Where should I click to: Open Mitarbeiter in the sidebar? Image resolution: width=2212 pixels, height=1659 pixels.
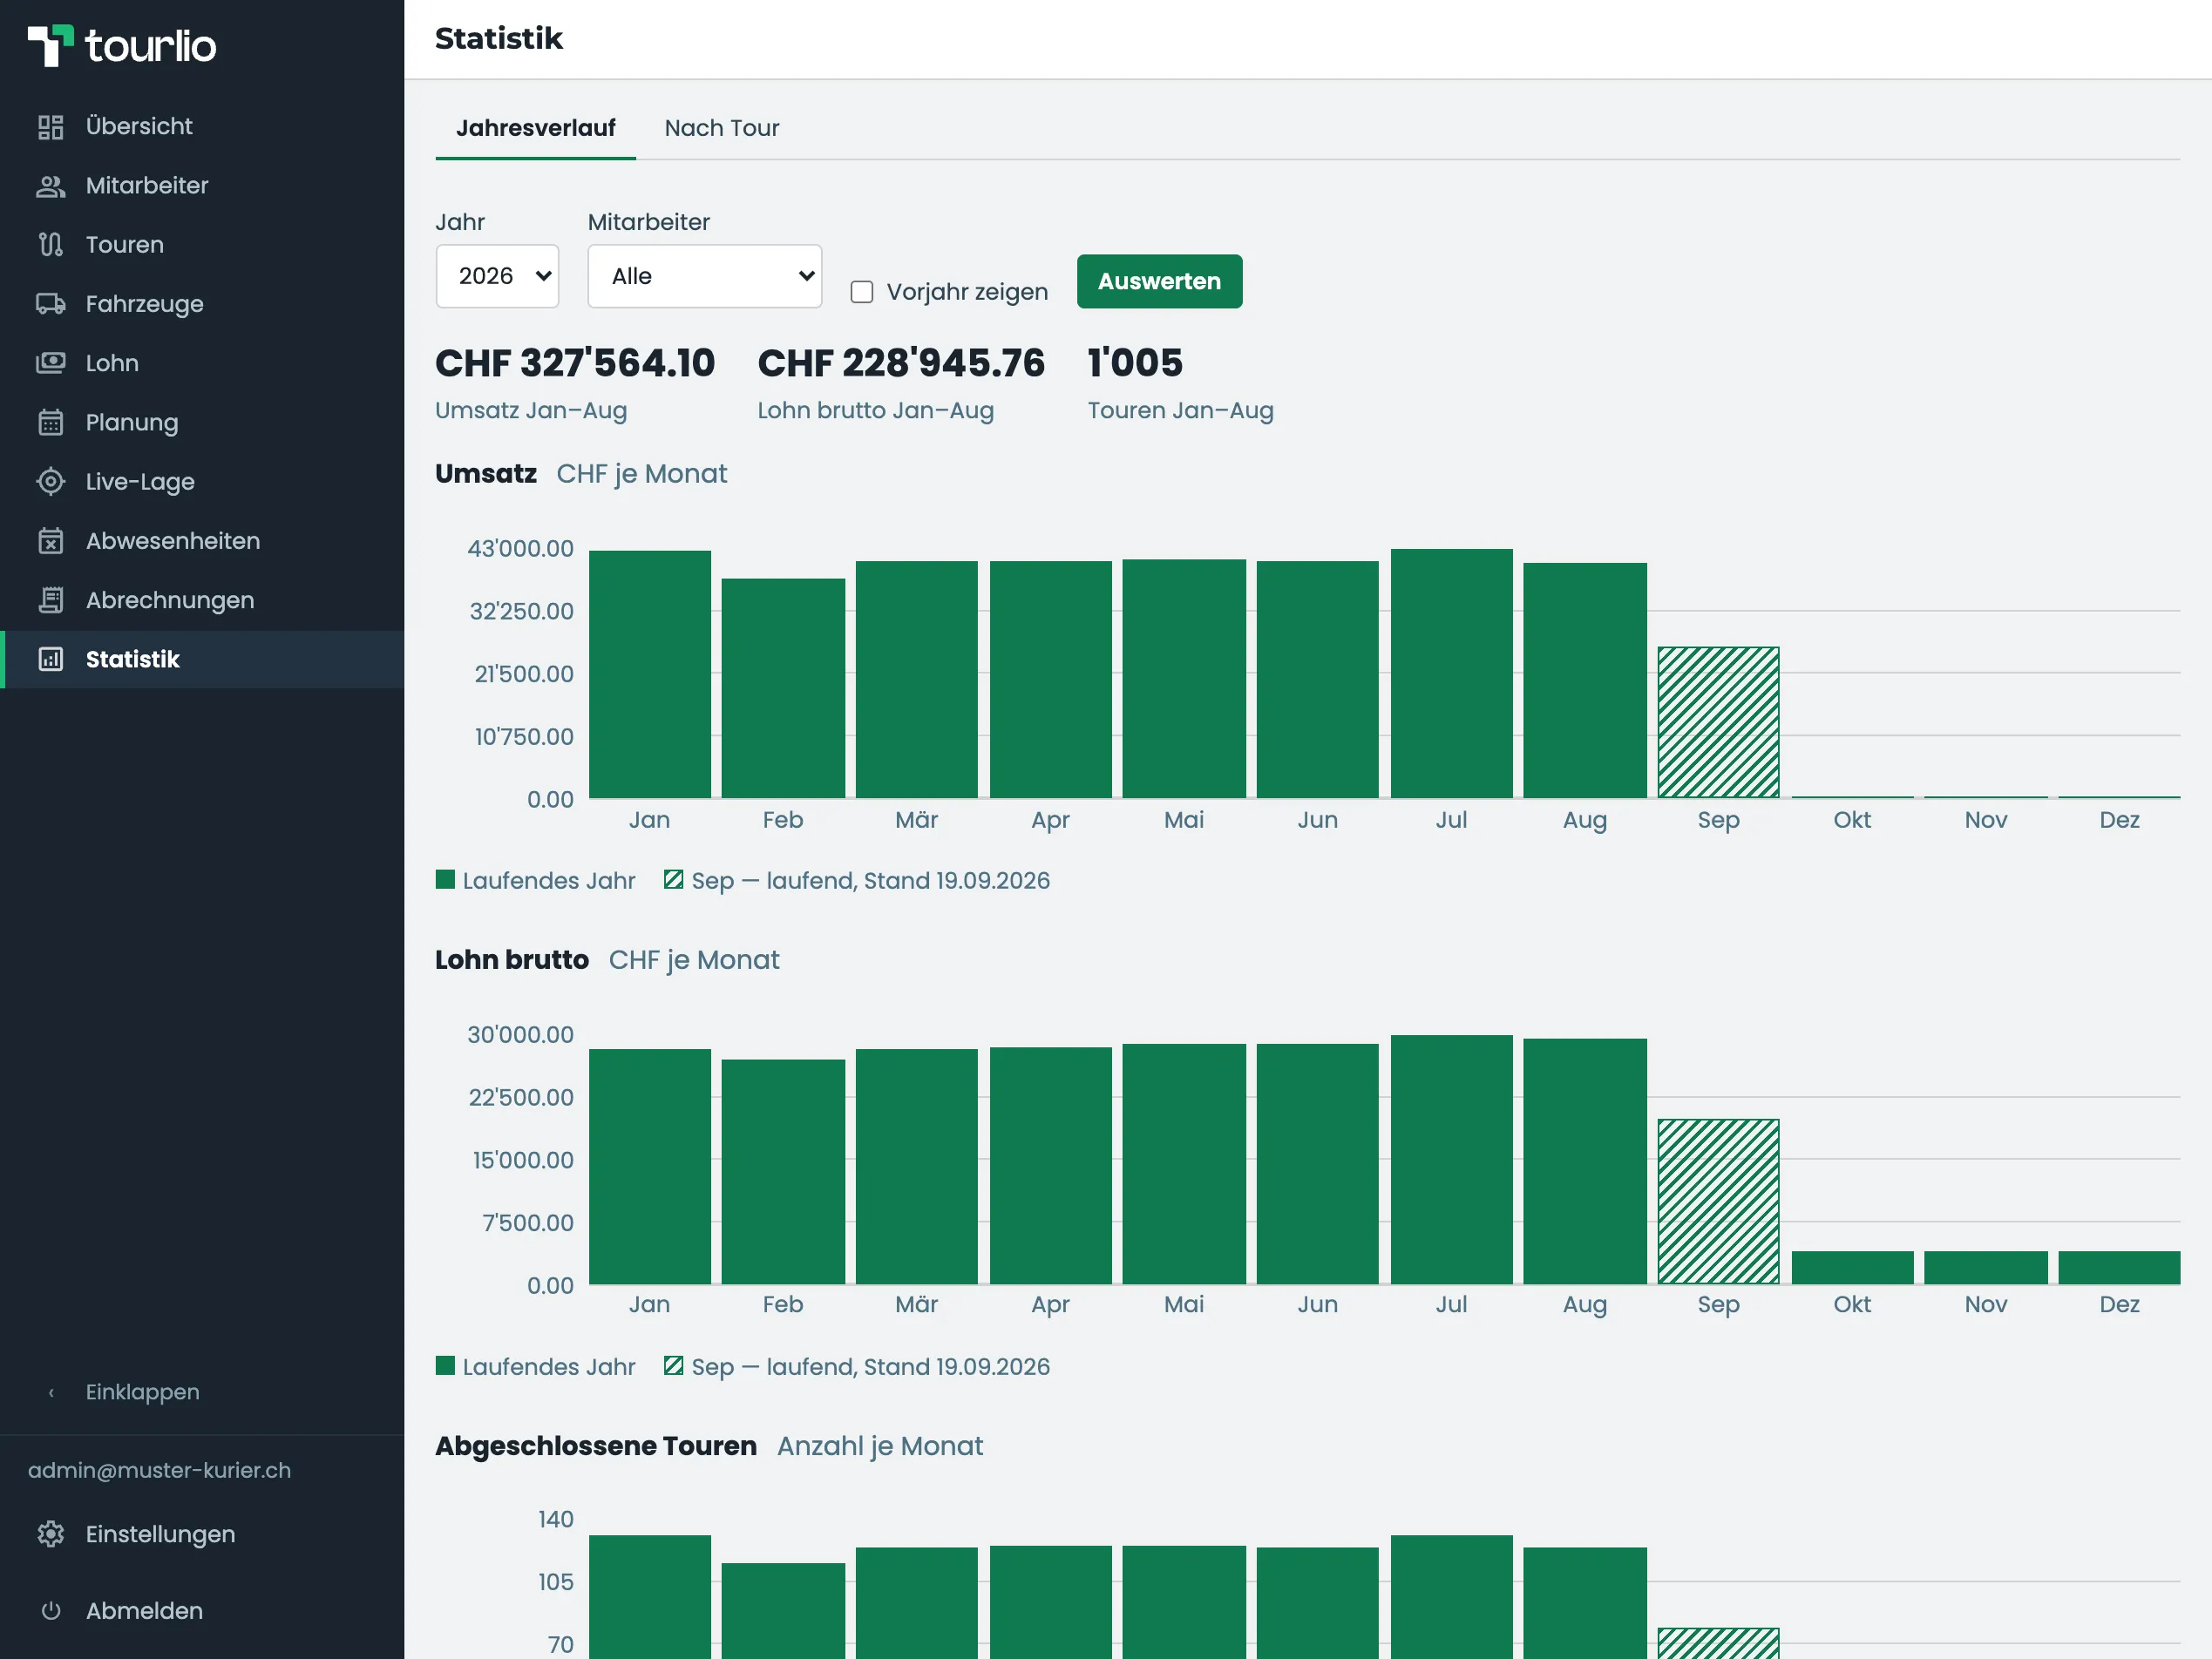point(202,186)
